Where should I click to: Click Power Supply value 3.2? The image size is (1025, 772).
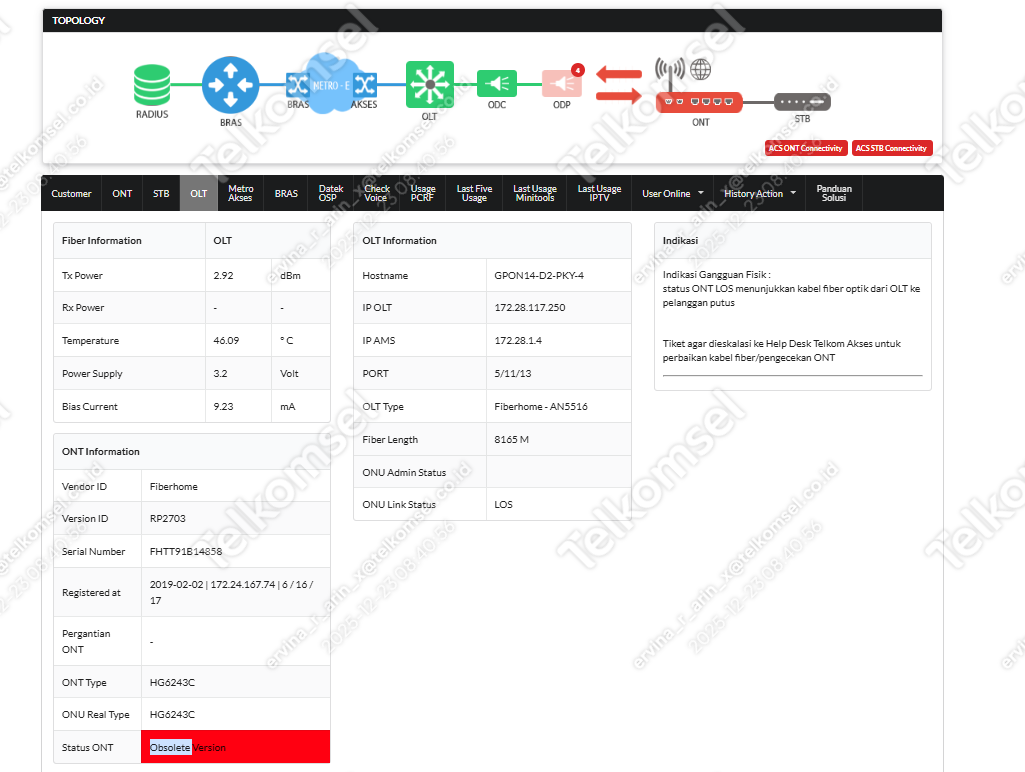pyautogui.click(x=220, y=374)
